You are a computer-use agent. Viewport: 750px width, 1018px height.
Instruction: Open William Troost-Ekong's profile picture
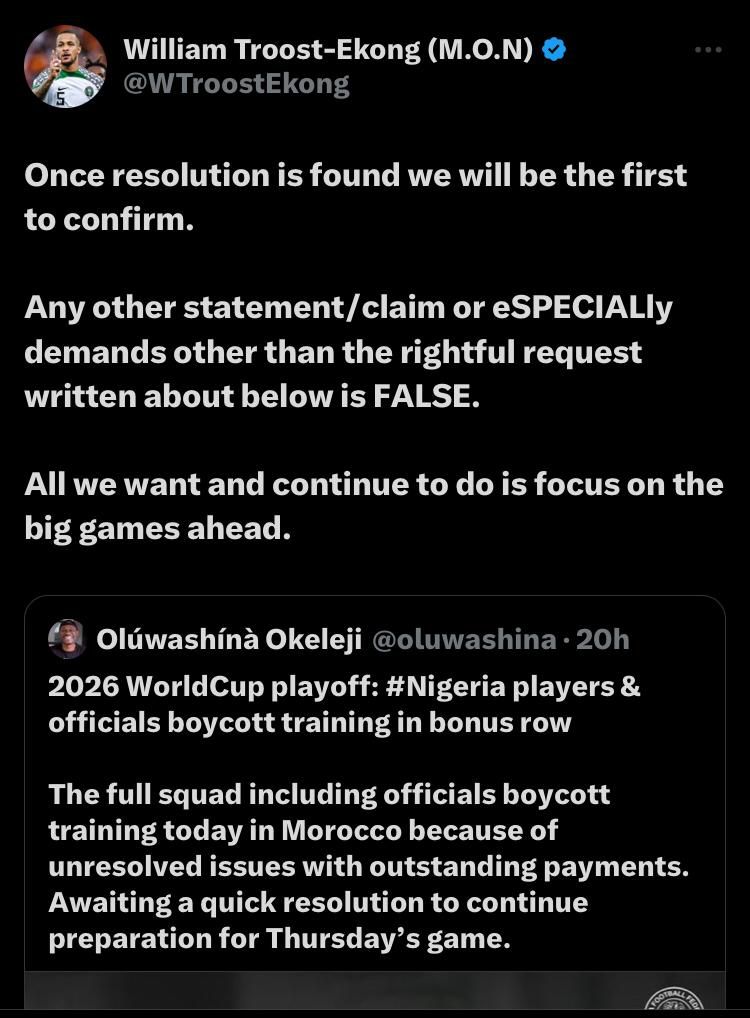[x=65, y=66]
